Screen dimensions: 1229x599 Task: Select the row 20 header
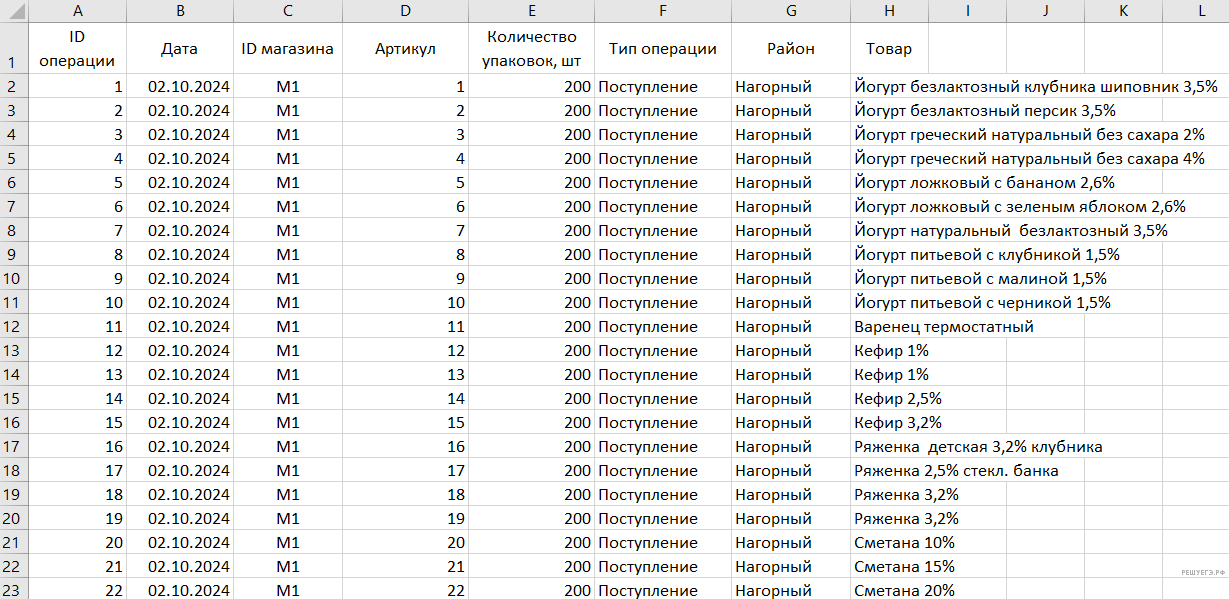13,518
